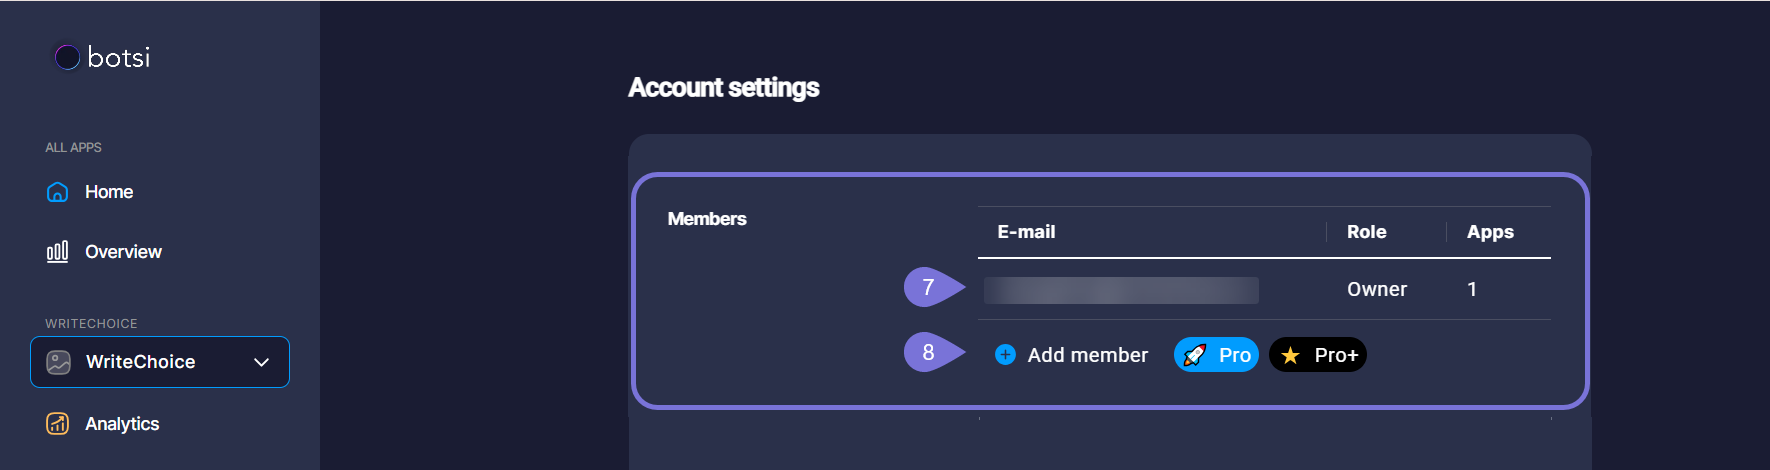Image resolution: width=1770 pixels, height=470 pixels.
Task: Click the E-mail column header
Action: click(x=1026, y=232)
